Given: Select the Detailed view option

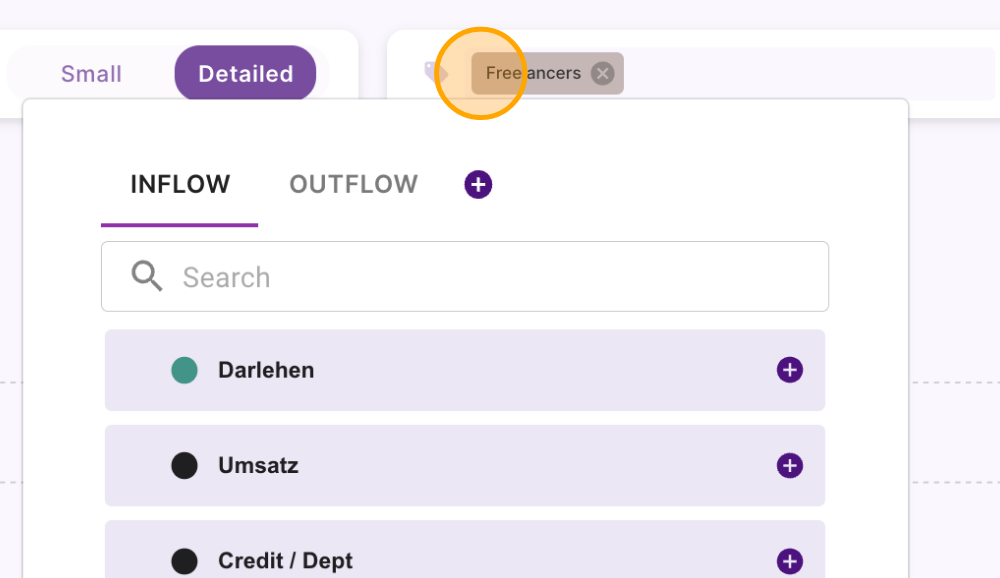Looking at the screenshot, I should [245, 74].
